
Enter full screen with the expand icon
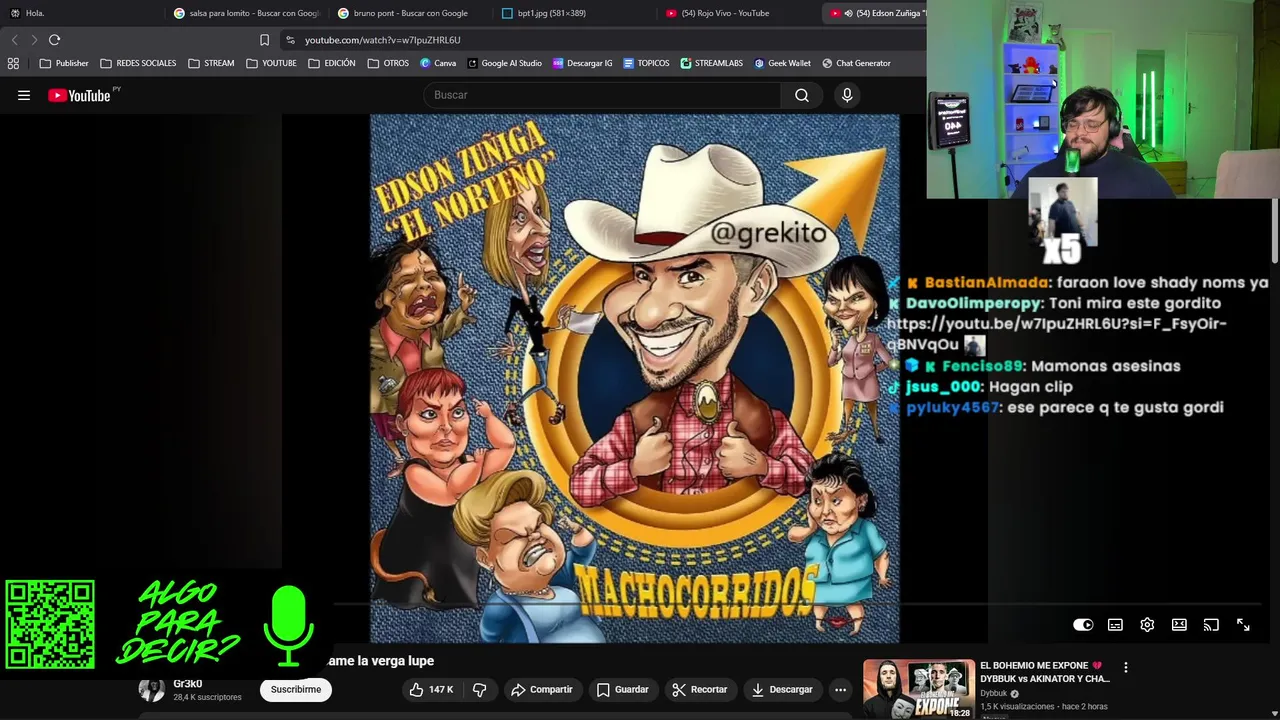(x=1243, y=625)
